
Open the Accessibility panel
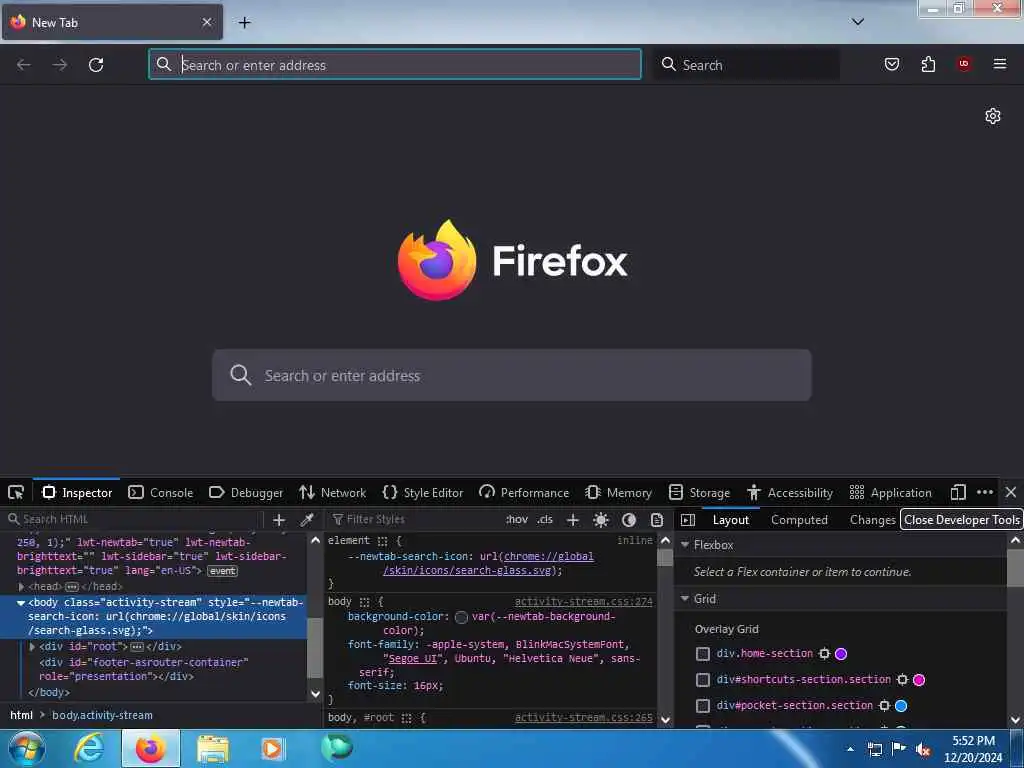pyautogui.click(x=790, y=492)
